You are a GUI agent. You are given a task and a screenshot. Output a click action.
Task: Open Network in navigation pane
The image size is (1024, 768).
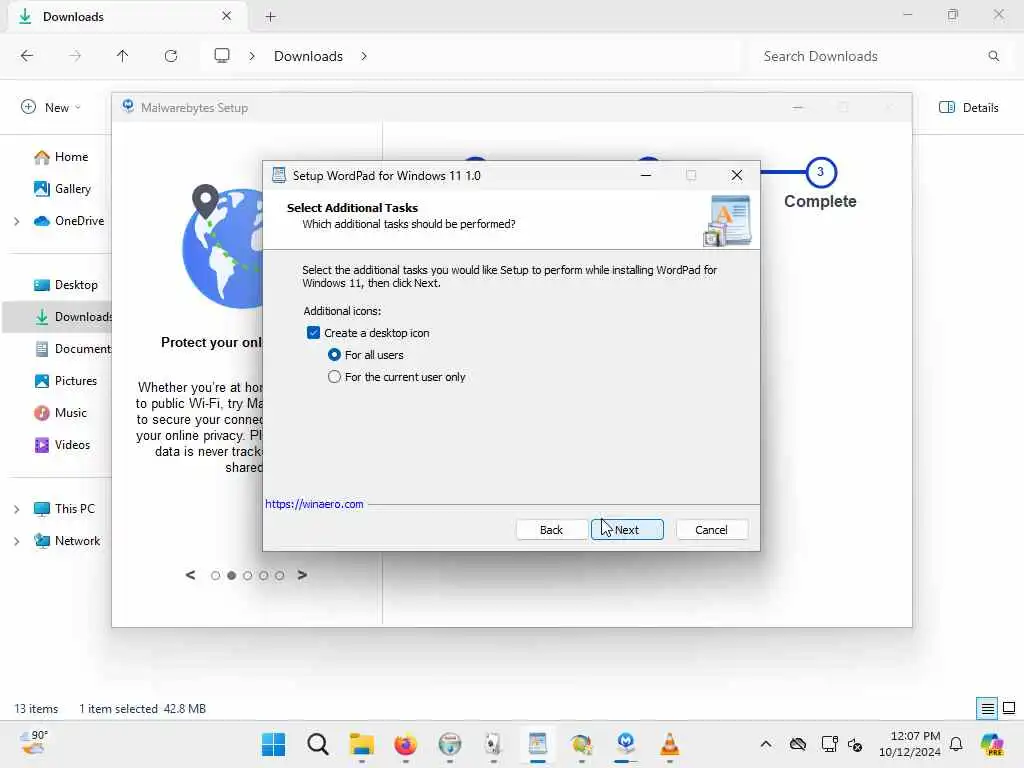click(67, 541)
